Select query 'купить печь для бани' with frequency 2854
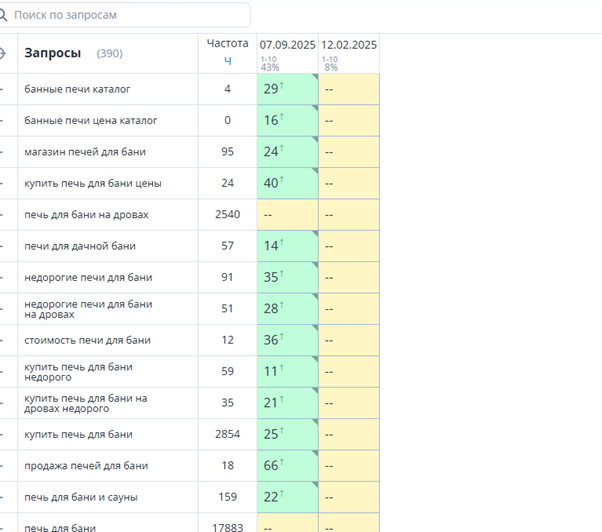The height and width of the screenshot is (532, 602). [78, 435]
